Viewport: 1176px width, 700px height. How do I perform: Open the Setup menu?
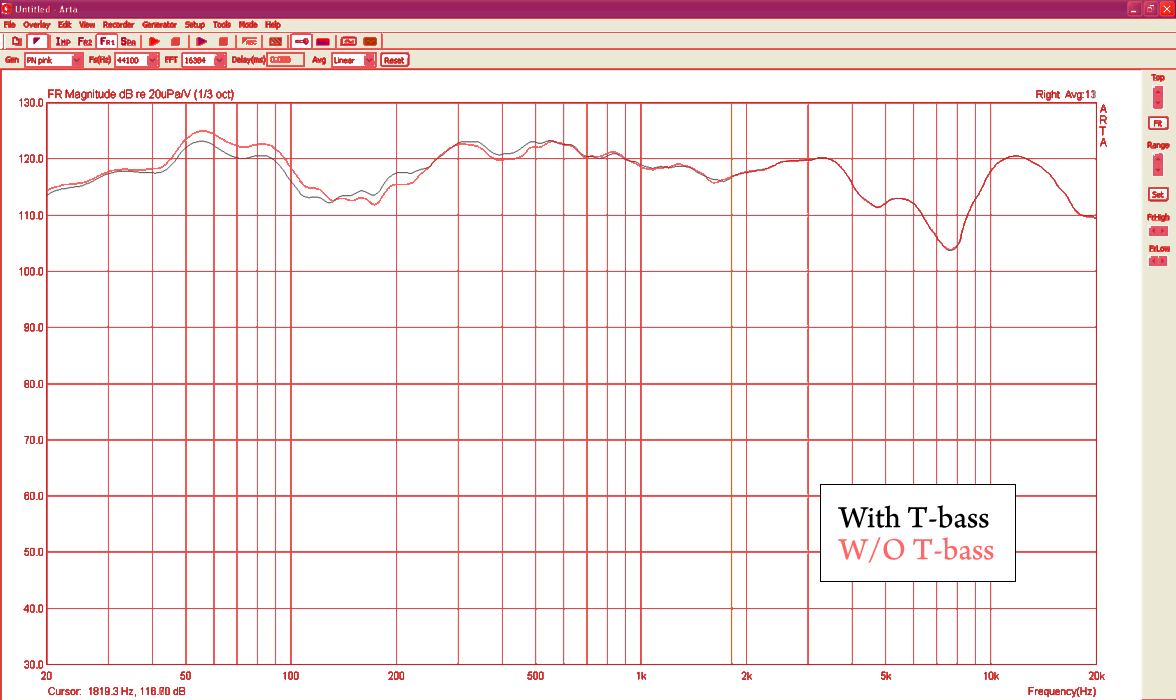195,25
